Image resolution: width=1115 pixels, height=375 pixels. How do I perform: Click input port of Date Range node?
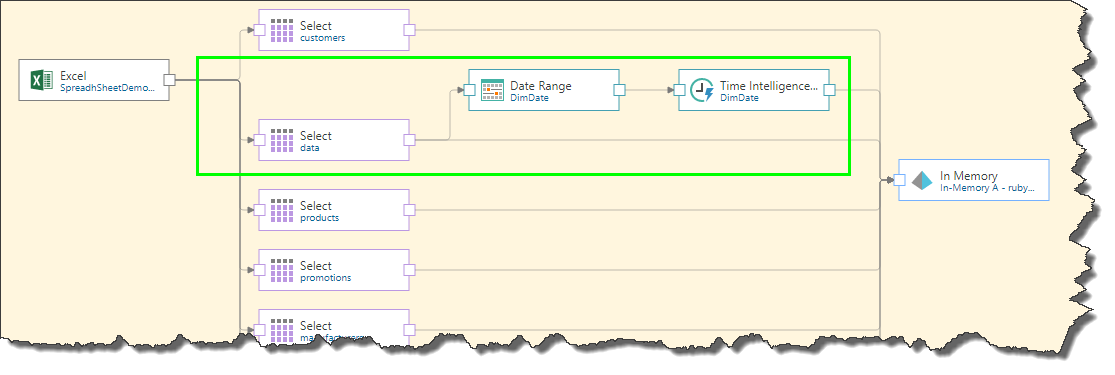coord(469,90)
